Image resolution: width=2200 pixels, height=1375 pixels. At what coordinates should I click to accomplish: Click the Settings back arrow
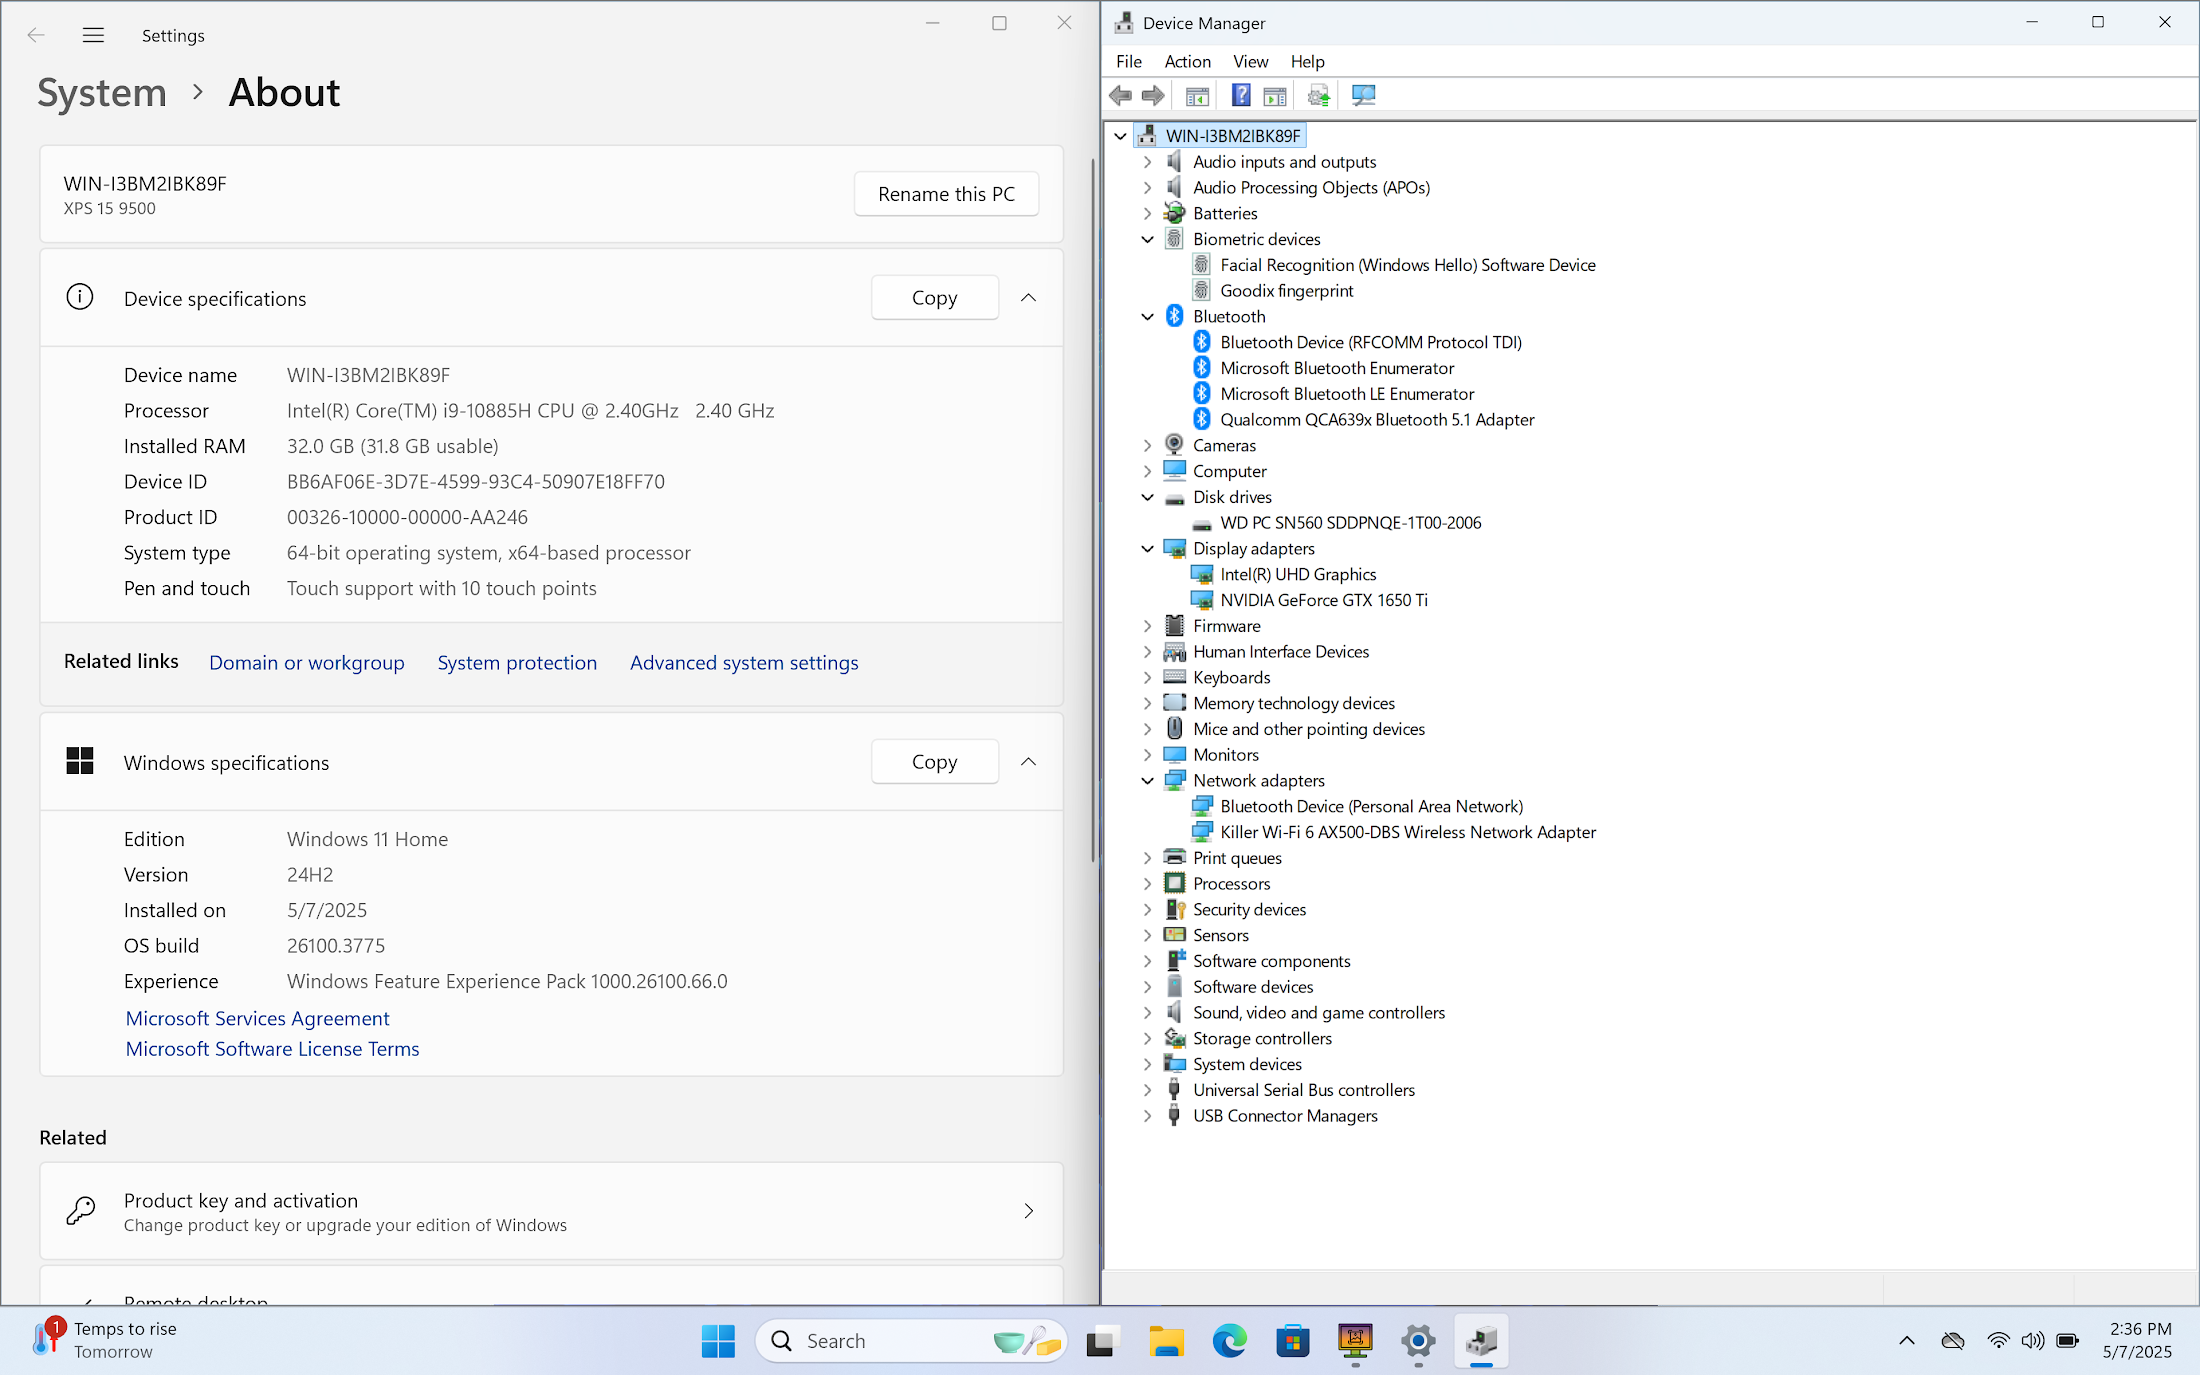(36, 35)
